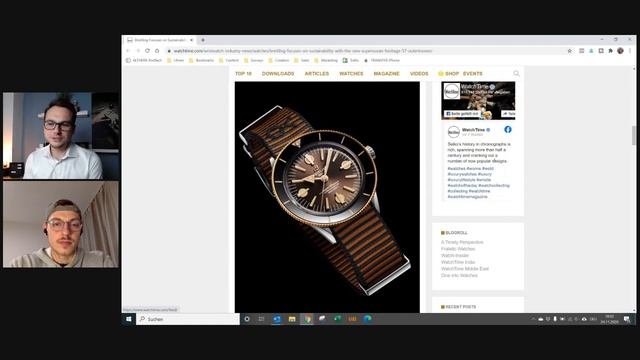This screenshot has height=360, width=640.
Task: Open File Explorer from the taskbar
Action: 292,319
